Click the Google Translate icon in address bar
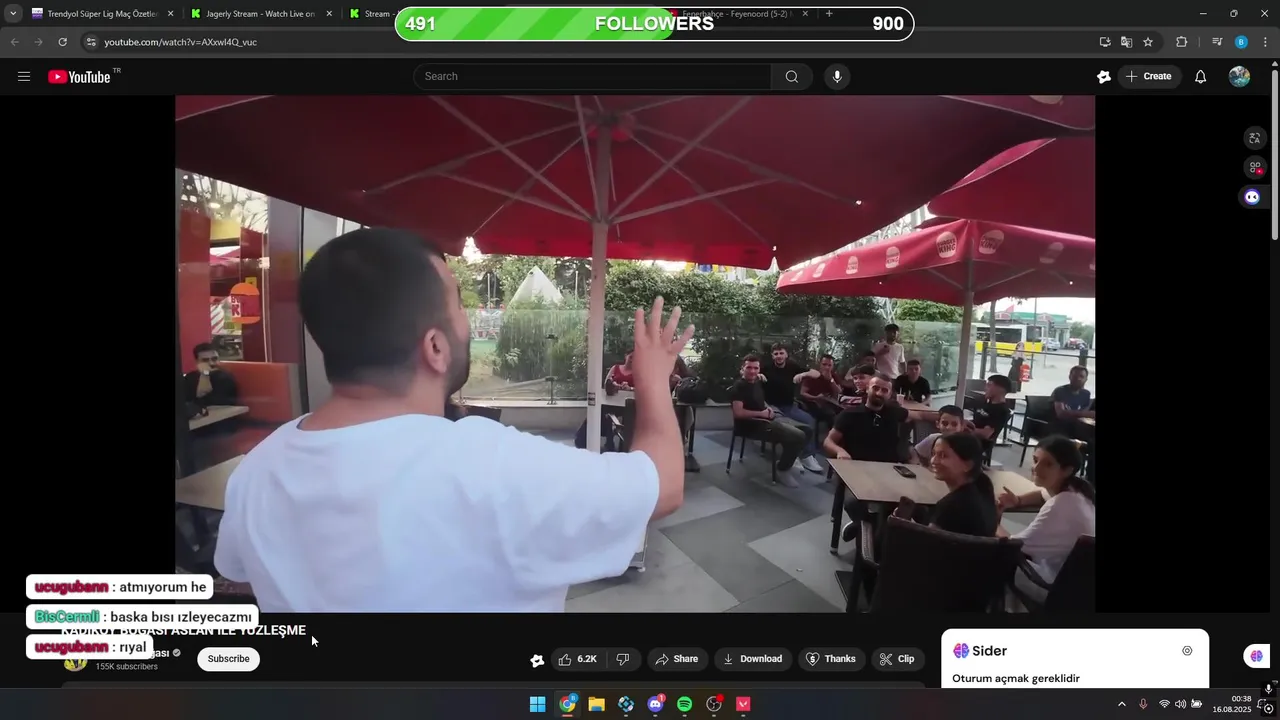 pyautogui.click(x=1126, y=42)
